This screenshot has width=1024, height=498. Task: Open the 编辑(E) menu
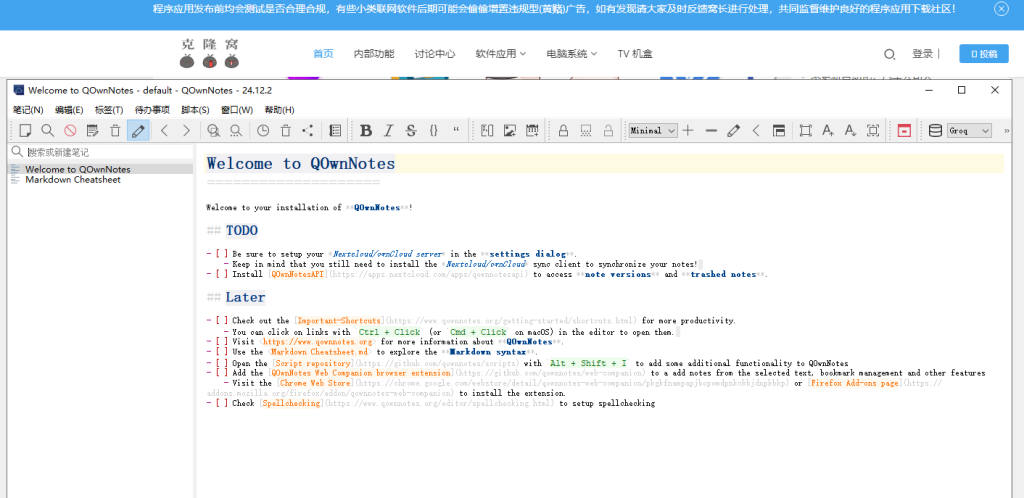[69, 110]
